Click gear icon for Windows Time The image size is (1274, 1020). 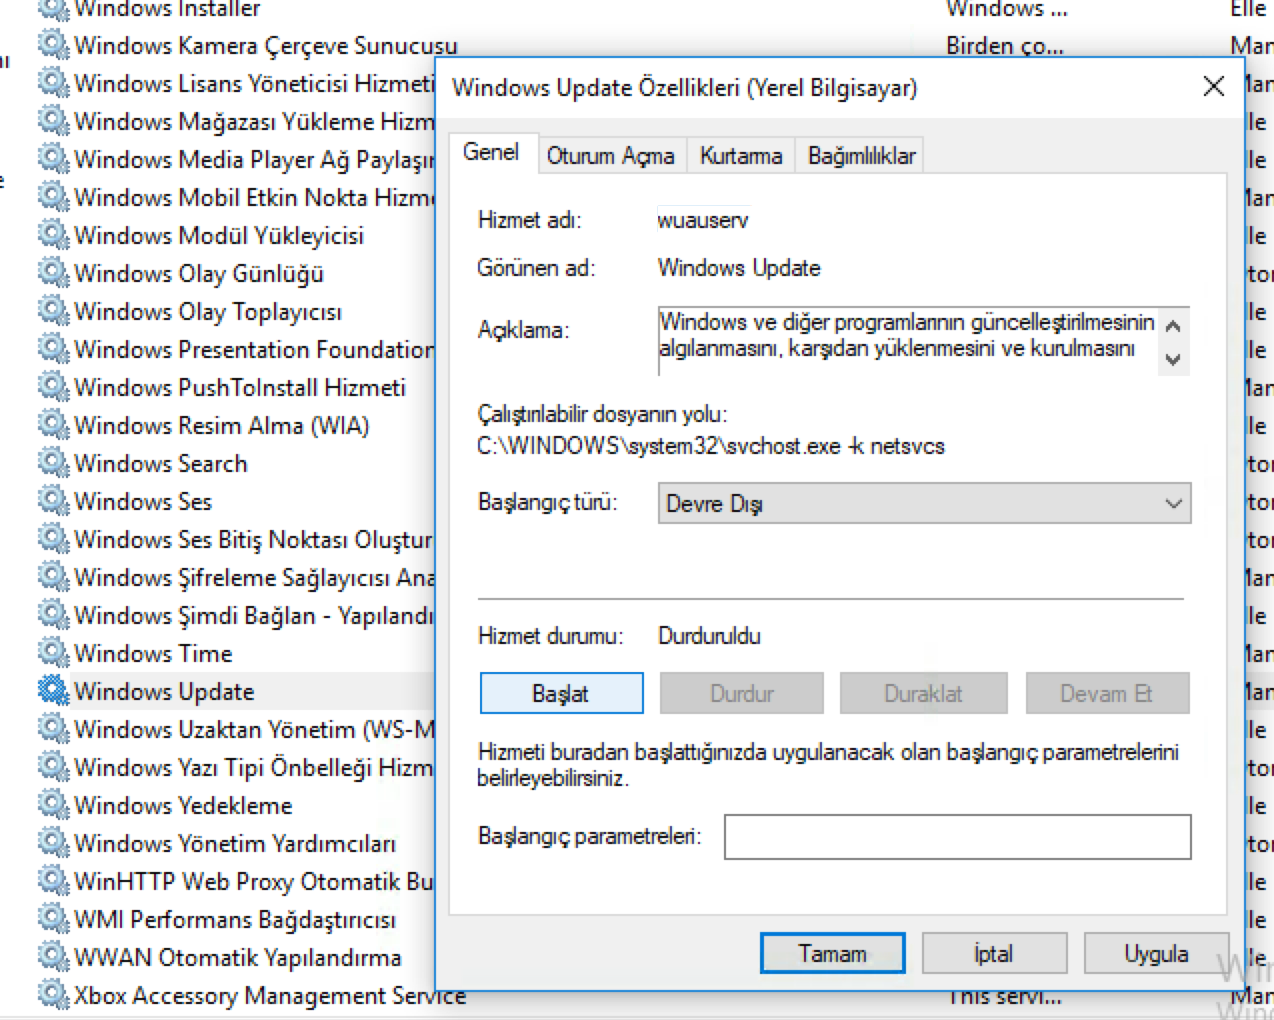(x=53, y=653)
